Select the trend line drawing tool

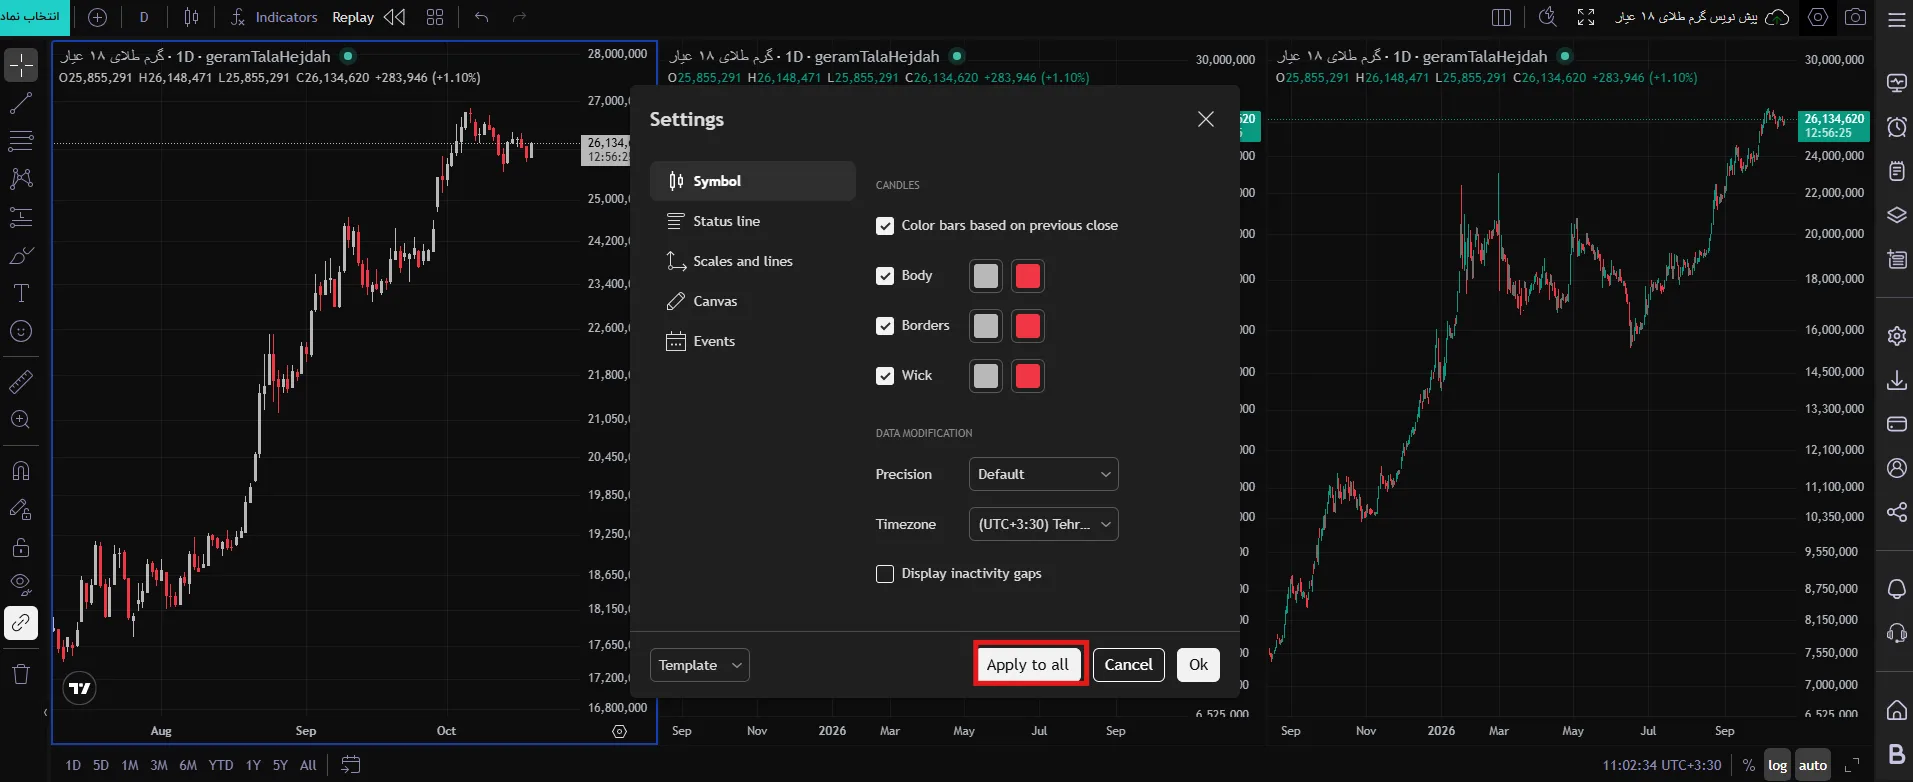click(x=21, y=103)
